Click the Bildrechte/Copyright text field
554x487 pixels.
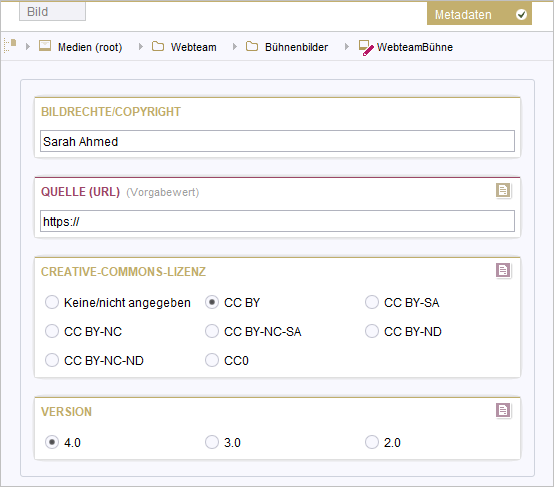pyautogui.click(x=277, y=141)
